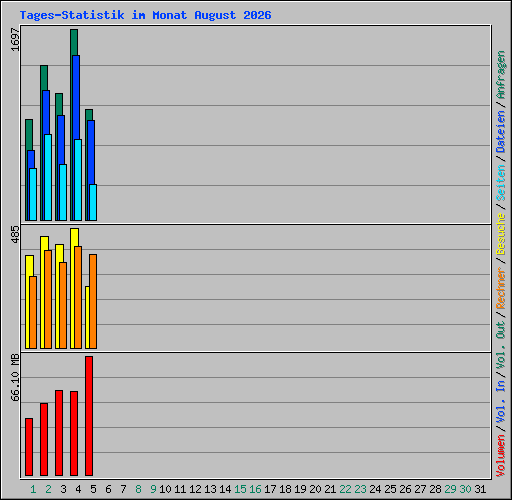Click the day 4 green Anfragen bar top
Viewport: 512px width, 500px height.
tap(74, 42)
